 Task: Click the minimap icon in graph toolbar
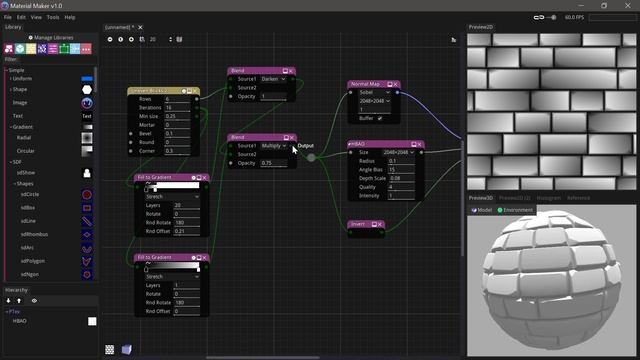179,39
